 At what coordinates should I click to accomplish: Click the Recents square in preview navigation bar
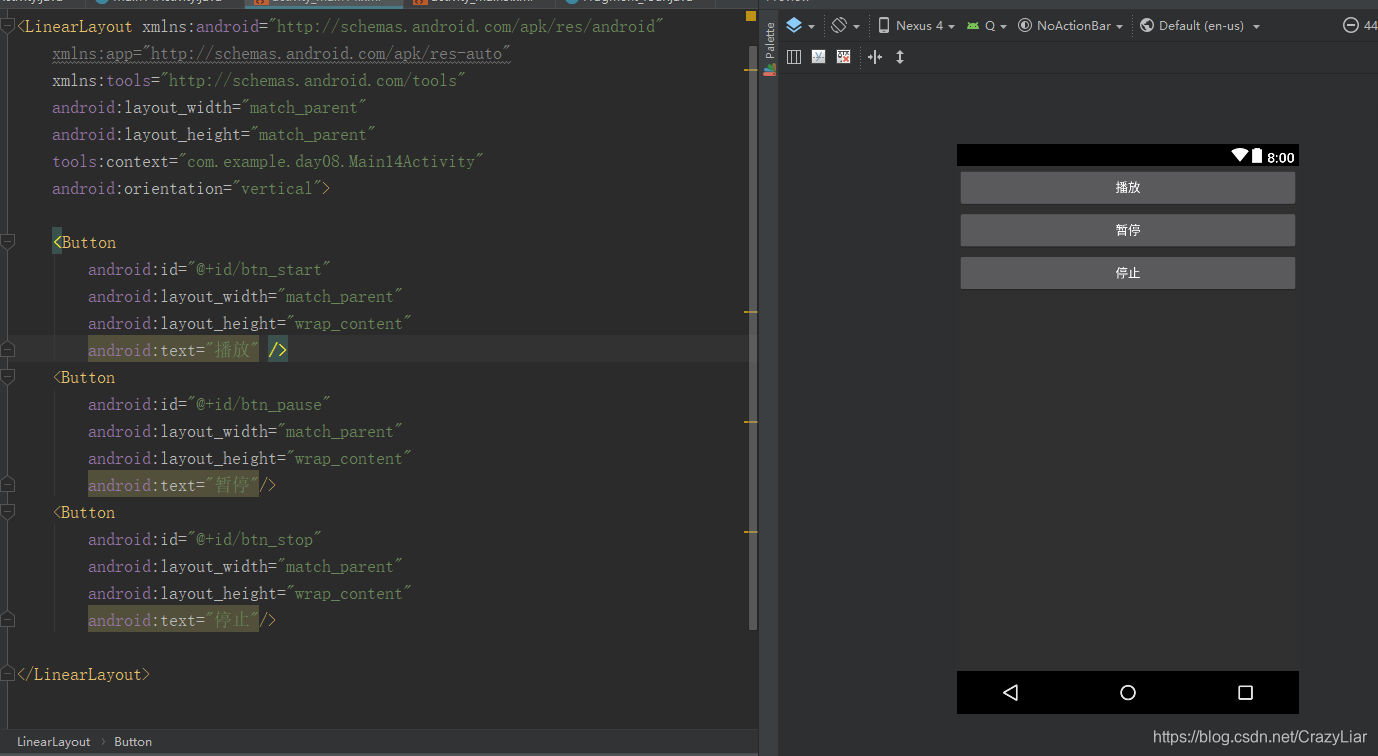[x=1245, y=692]
